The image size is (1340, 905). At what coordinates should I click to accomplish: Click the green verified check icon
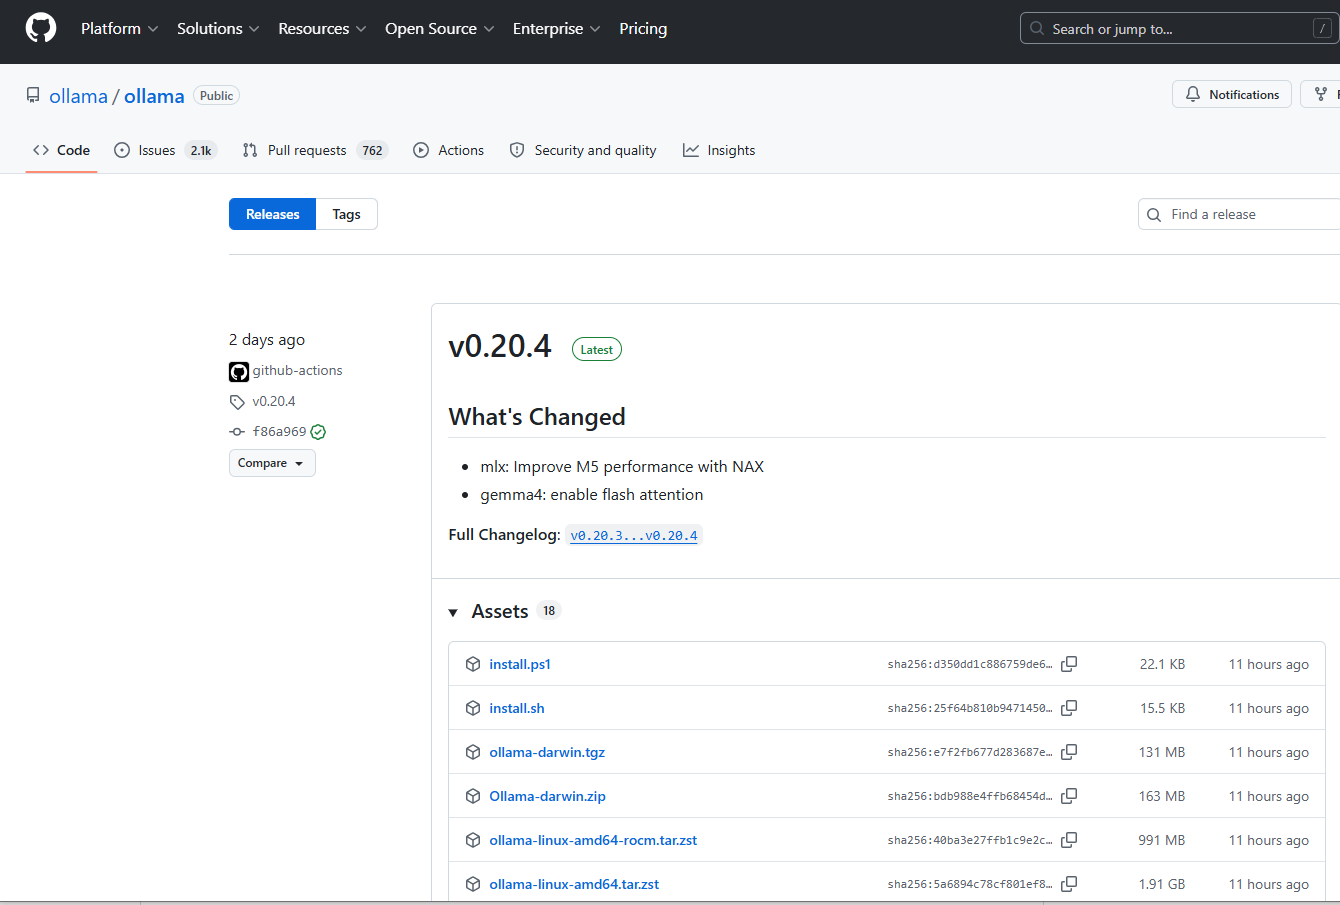tap(318, 432)
